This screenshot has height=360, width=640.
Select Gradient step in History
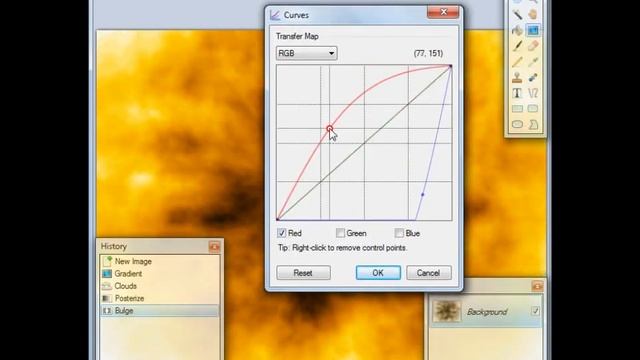[159, 273]
